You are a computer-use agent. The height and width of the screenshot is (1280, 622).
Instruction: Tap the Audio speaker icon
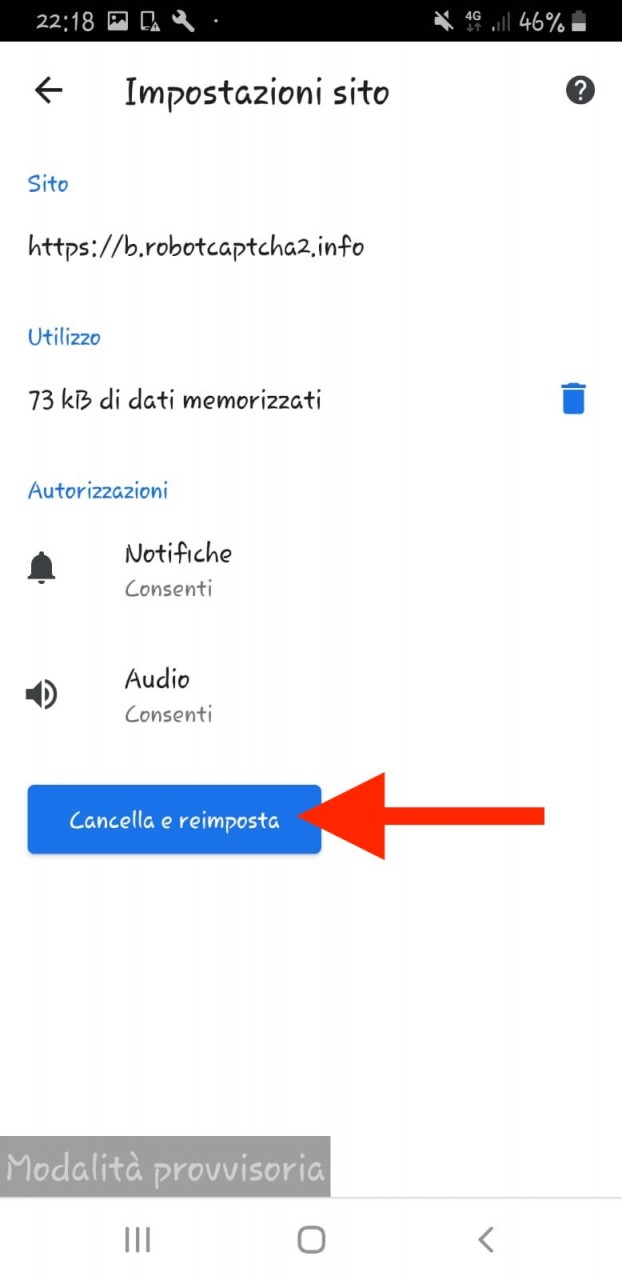click(x=42, y=695)
